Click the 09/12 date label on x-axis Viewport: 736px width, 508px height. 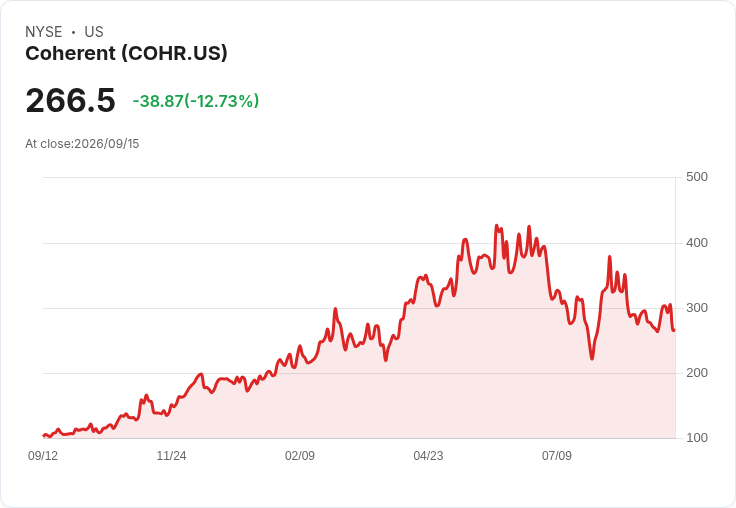(43, 455)
